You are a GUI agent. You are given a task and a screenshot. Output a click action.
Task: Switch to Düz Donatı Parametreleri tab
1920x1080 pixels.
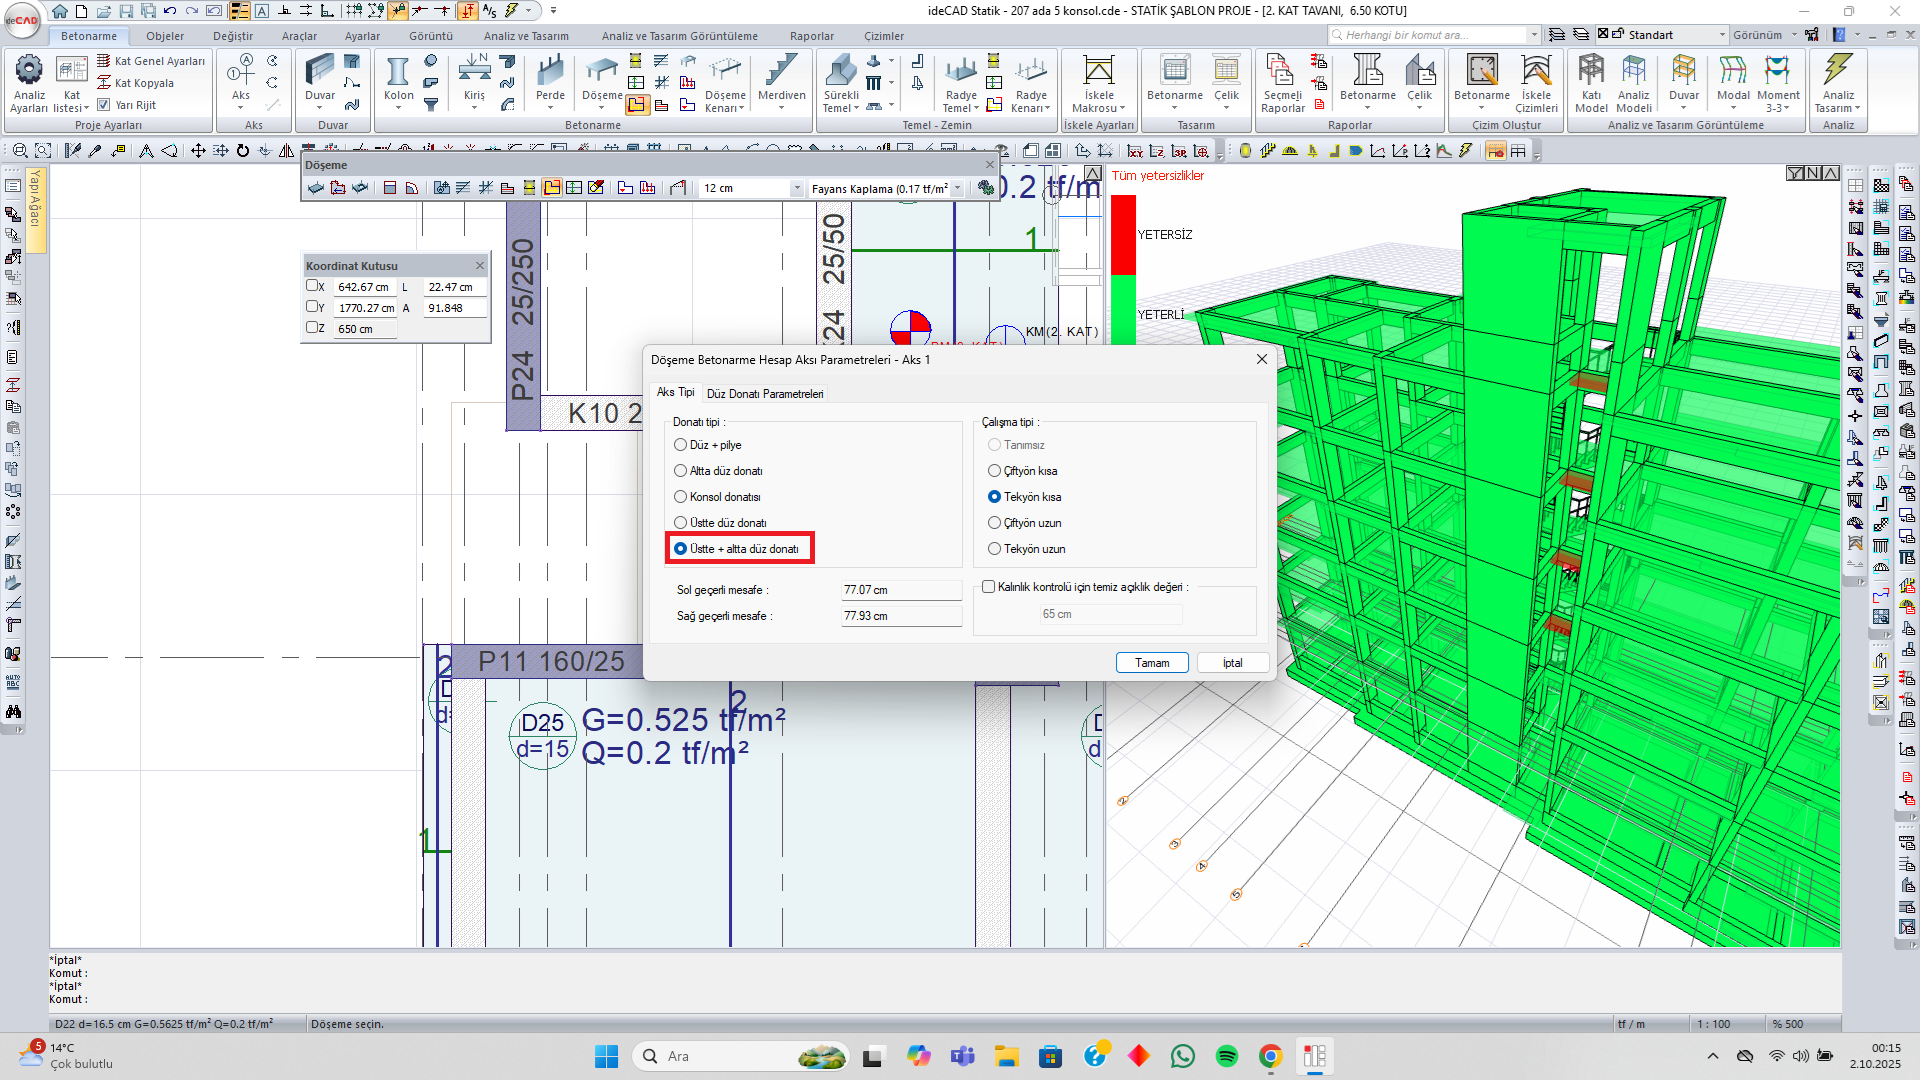(765, 394)
